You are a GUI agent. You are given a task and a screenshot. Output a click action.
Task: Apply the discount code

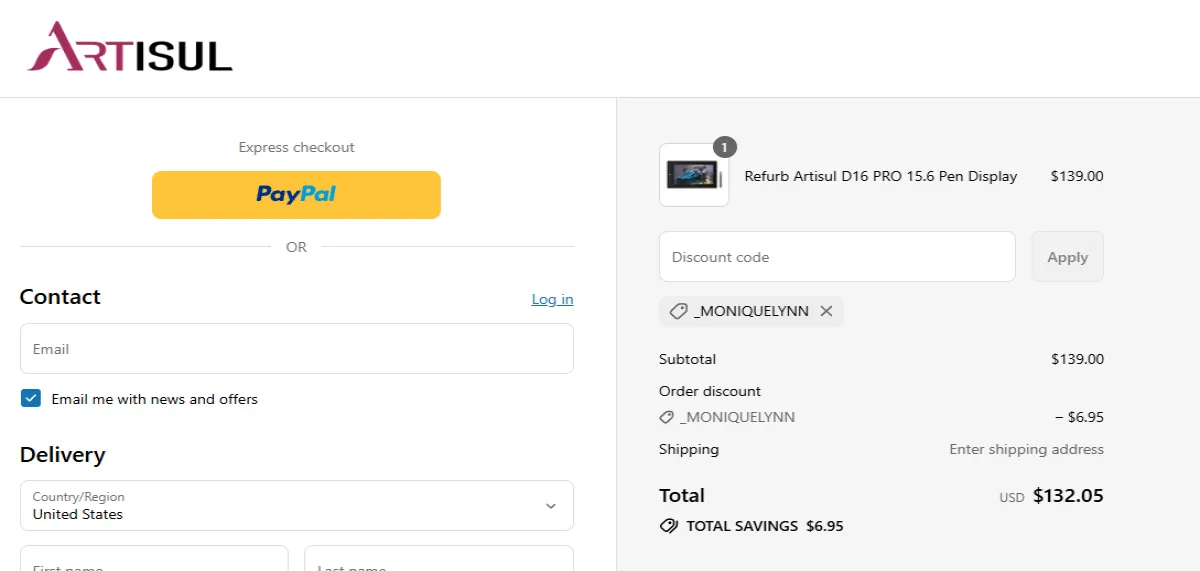(1067, 257)
